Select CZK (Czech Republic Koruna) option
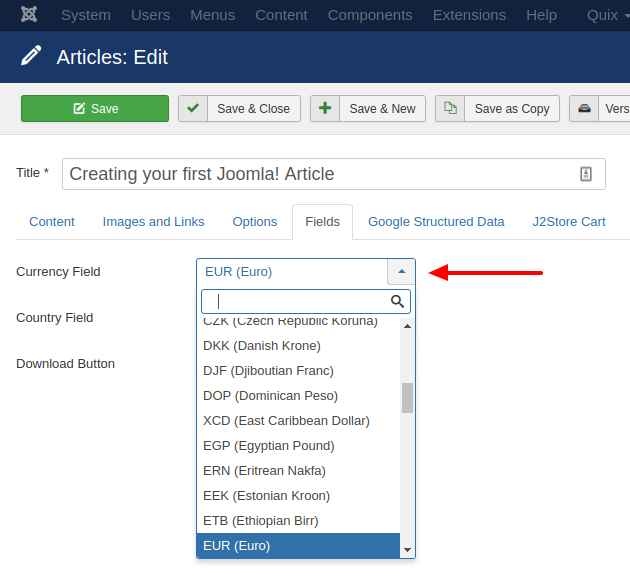This screenshot has width=630, height=577. (x=298, y=321)
